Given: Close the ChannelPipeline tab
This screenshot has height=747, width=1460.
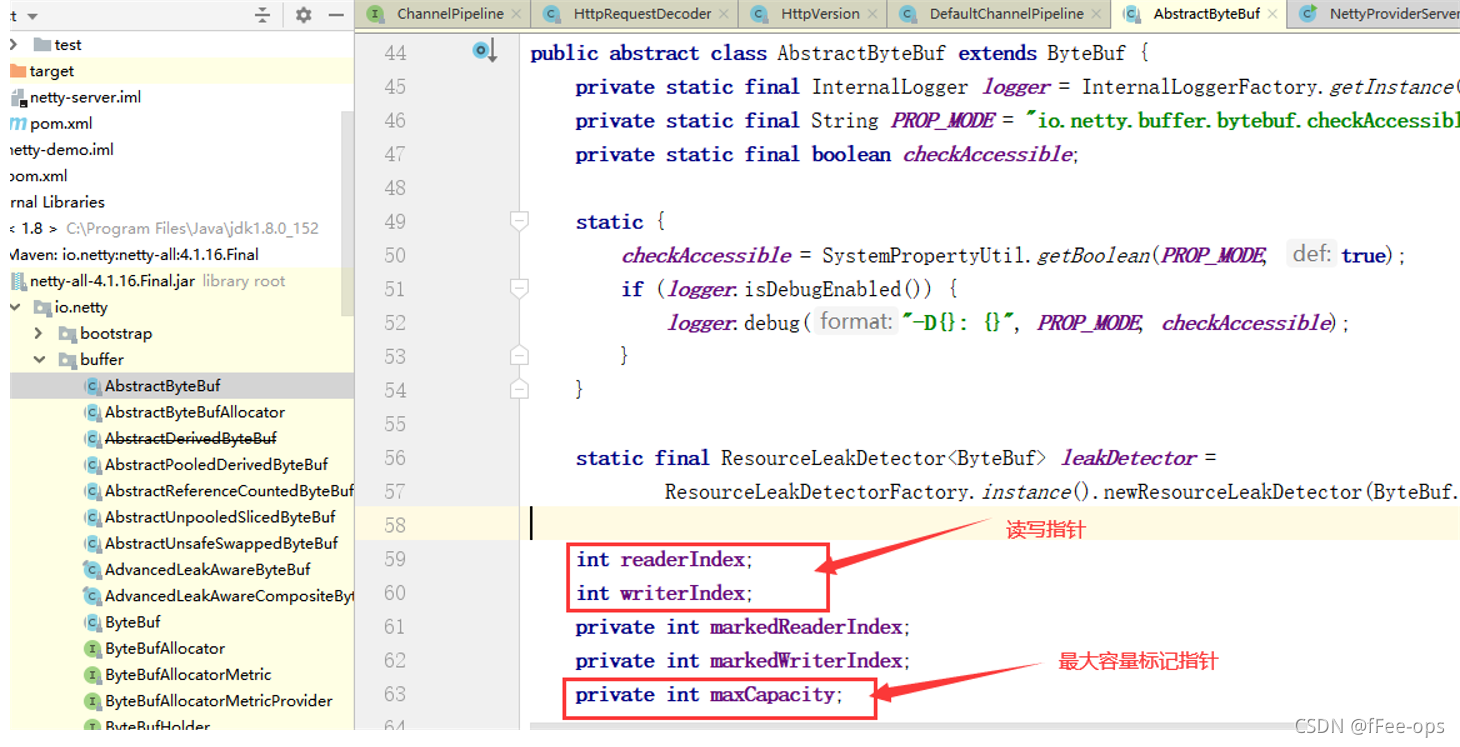Looking at the screenshot, I should coord(516,15).
